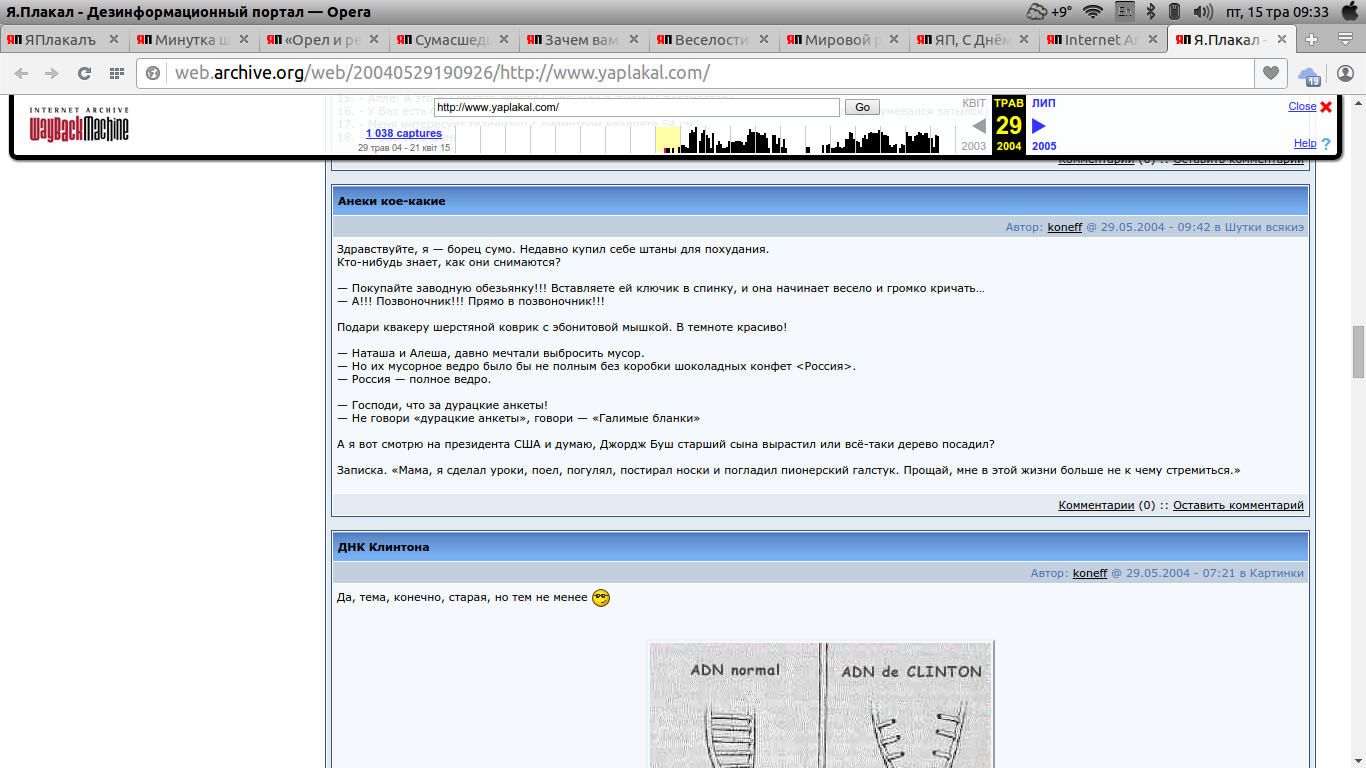Open author koneff in Анеки кое-какие post

coord(1065,227)
